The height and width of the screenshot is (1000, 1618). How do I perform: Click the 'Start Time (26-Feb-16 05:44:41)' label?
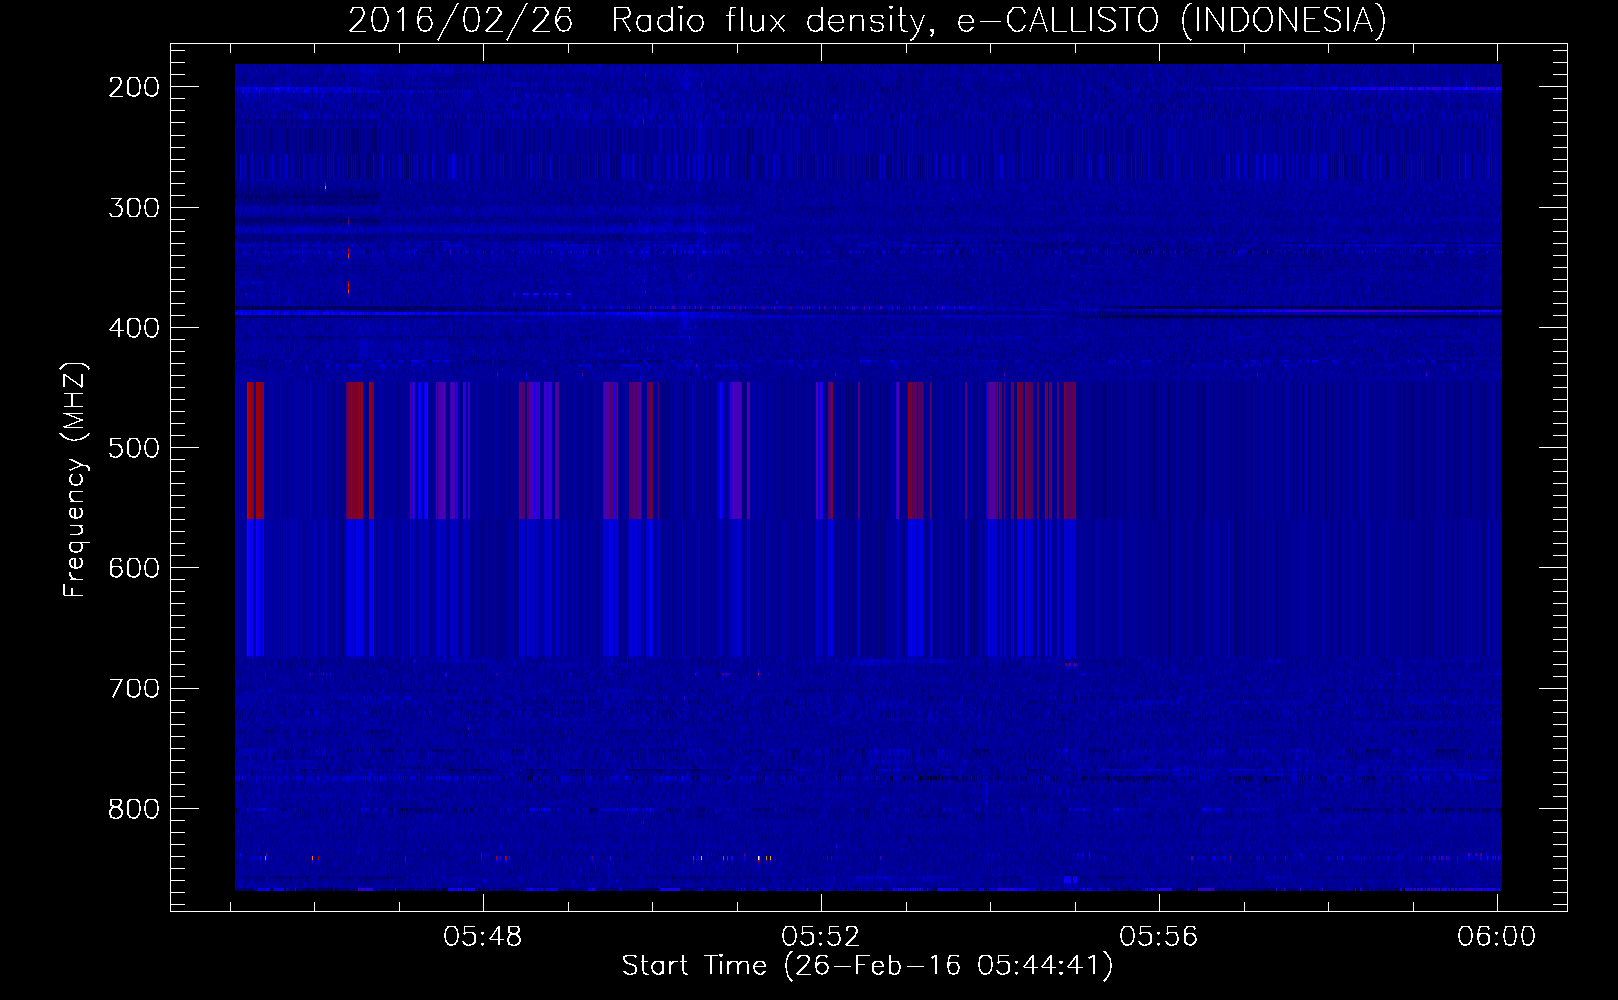coord(868,966)
